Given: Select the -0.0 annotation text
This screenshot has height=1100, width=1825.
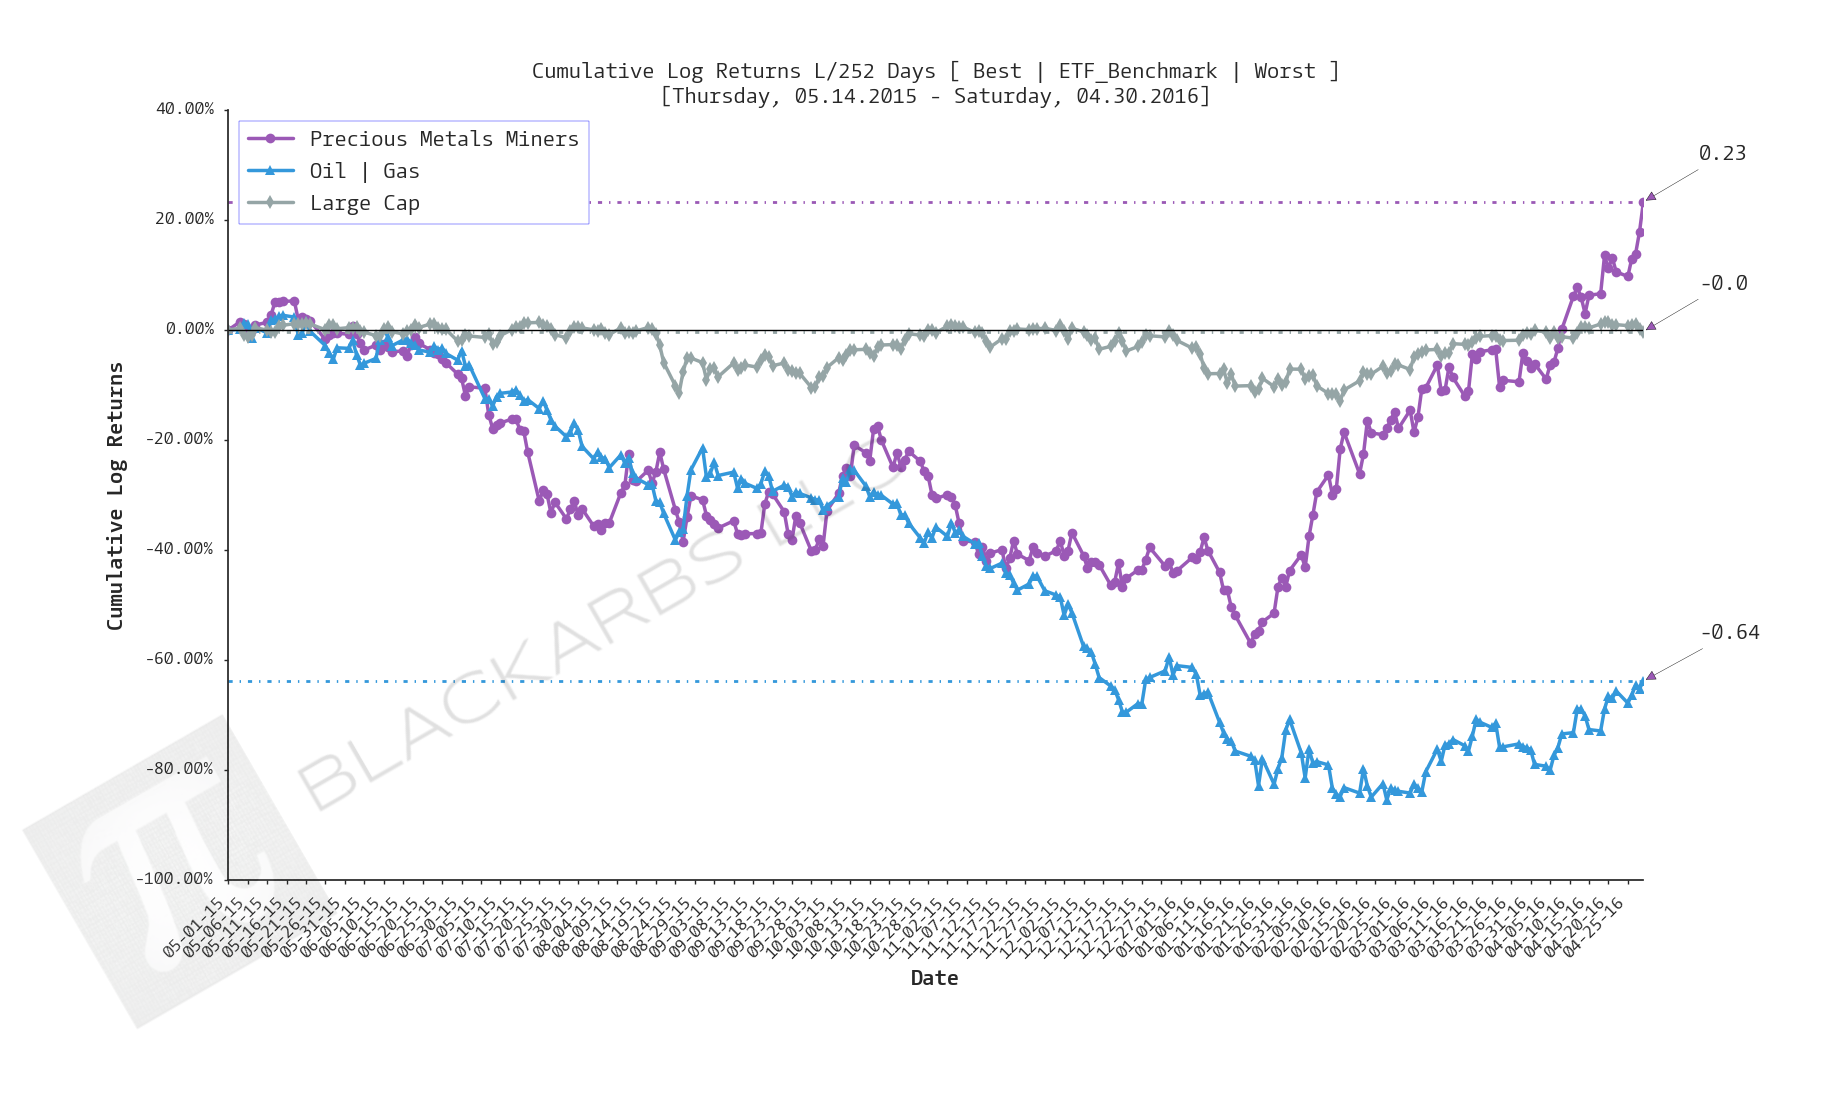Looking at the screenshot, I should tap(1725, 283).
